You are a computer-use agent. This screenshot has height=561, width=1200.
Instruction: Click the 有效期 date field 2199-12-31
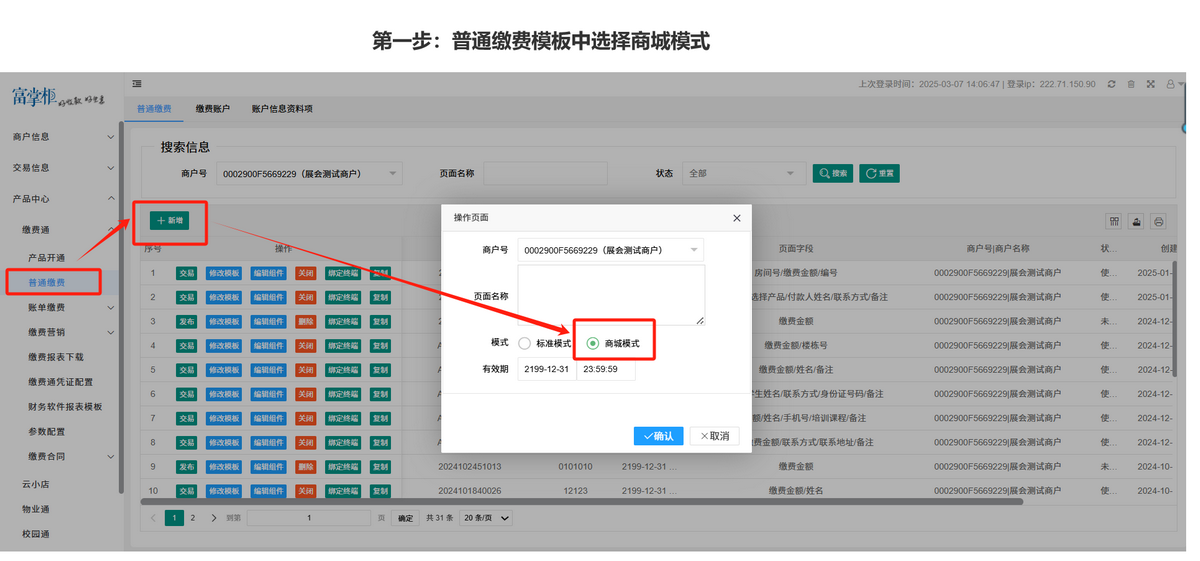(547, 369)
